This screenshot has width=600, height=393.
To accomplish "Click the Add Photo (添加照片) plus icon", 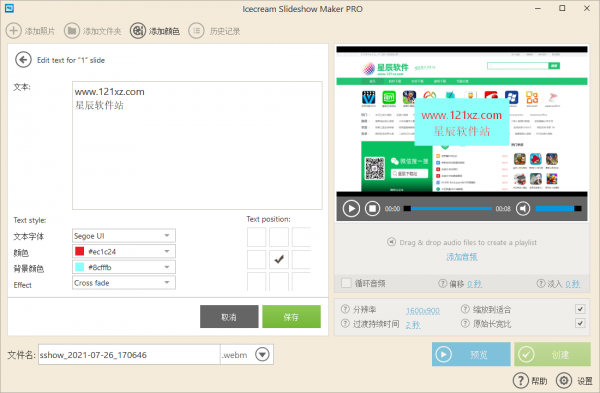I will (13, 31).
